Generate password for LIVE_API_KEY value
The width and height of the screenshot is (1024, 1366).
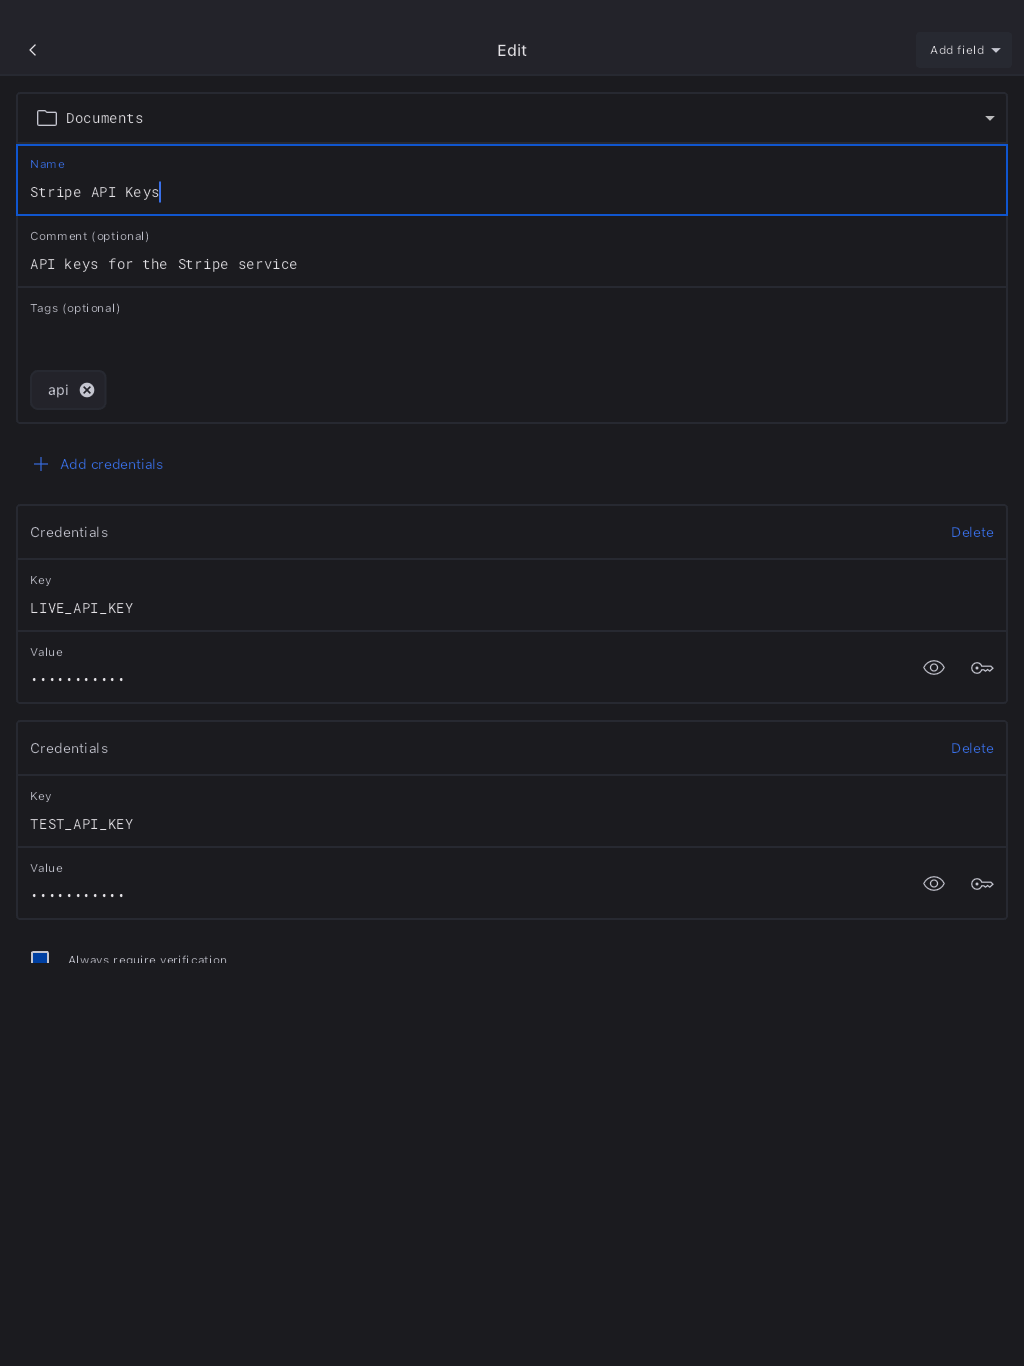tap(982, 668)
